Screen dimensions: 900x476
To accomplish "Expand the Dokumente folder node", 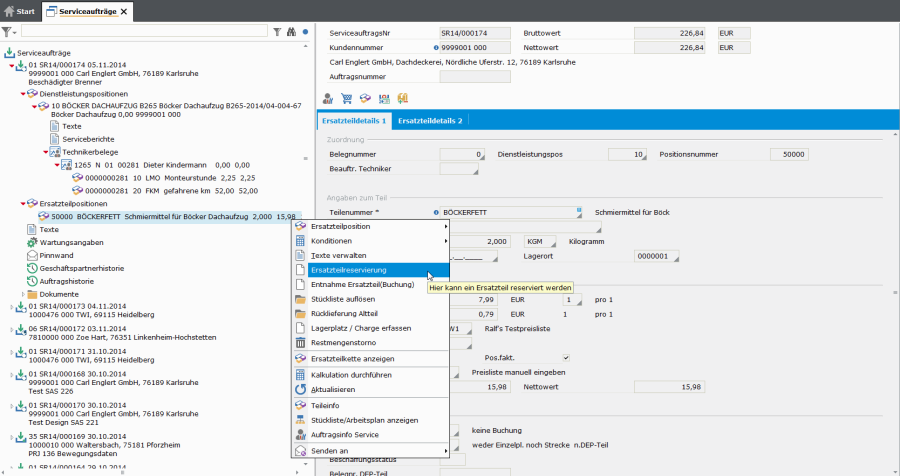I will click(x=23, y=294).
